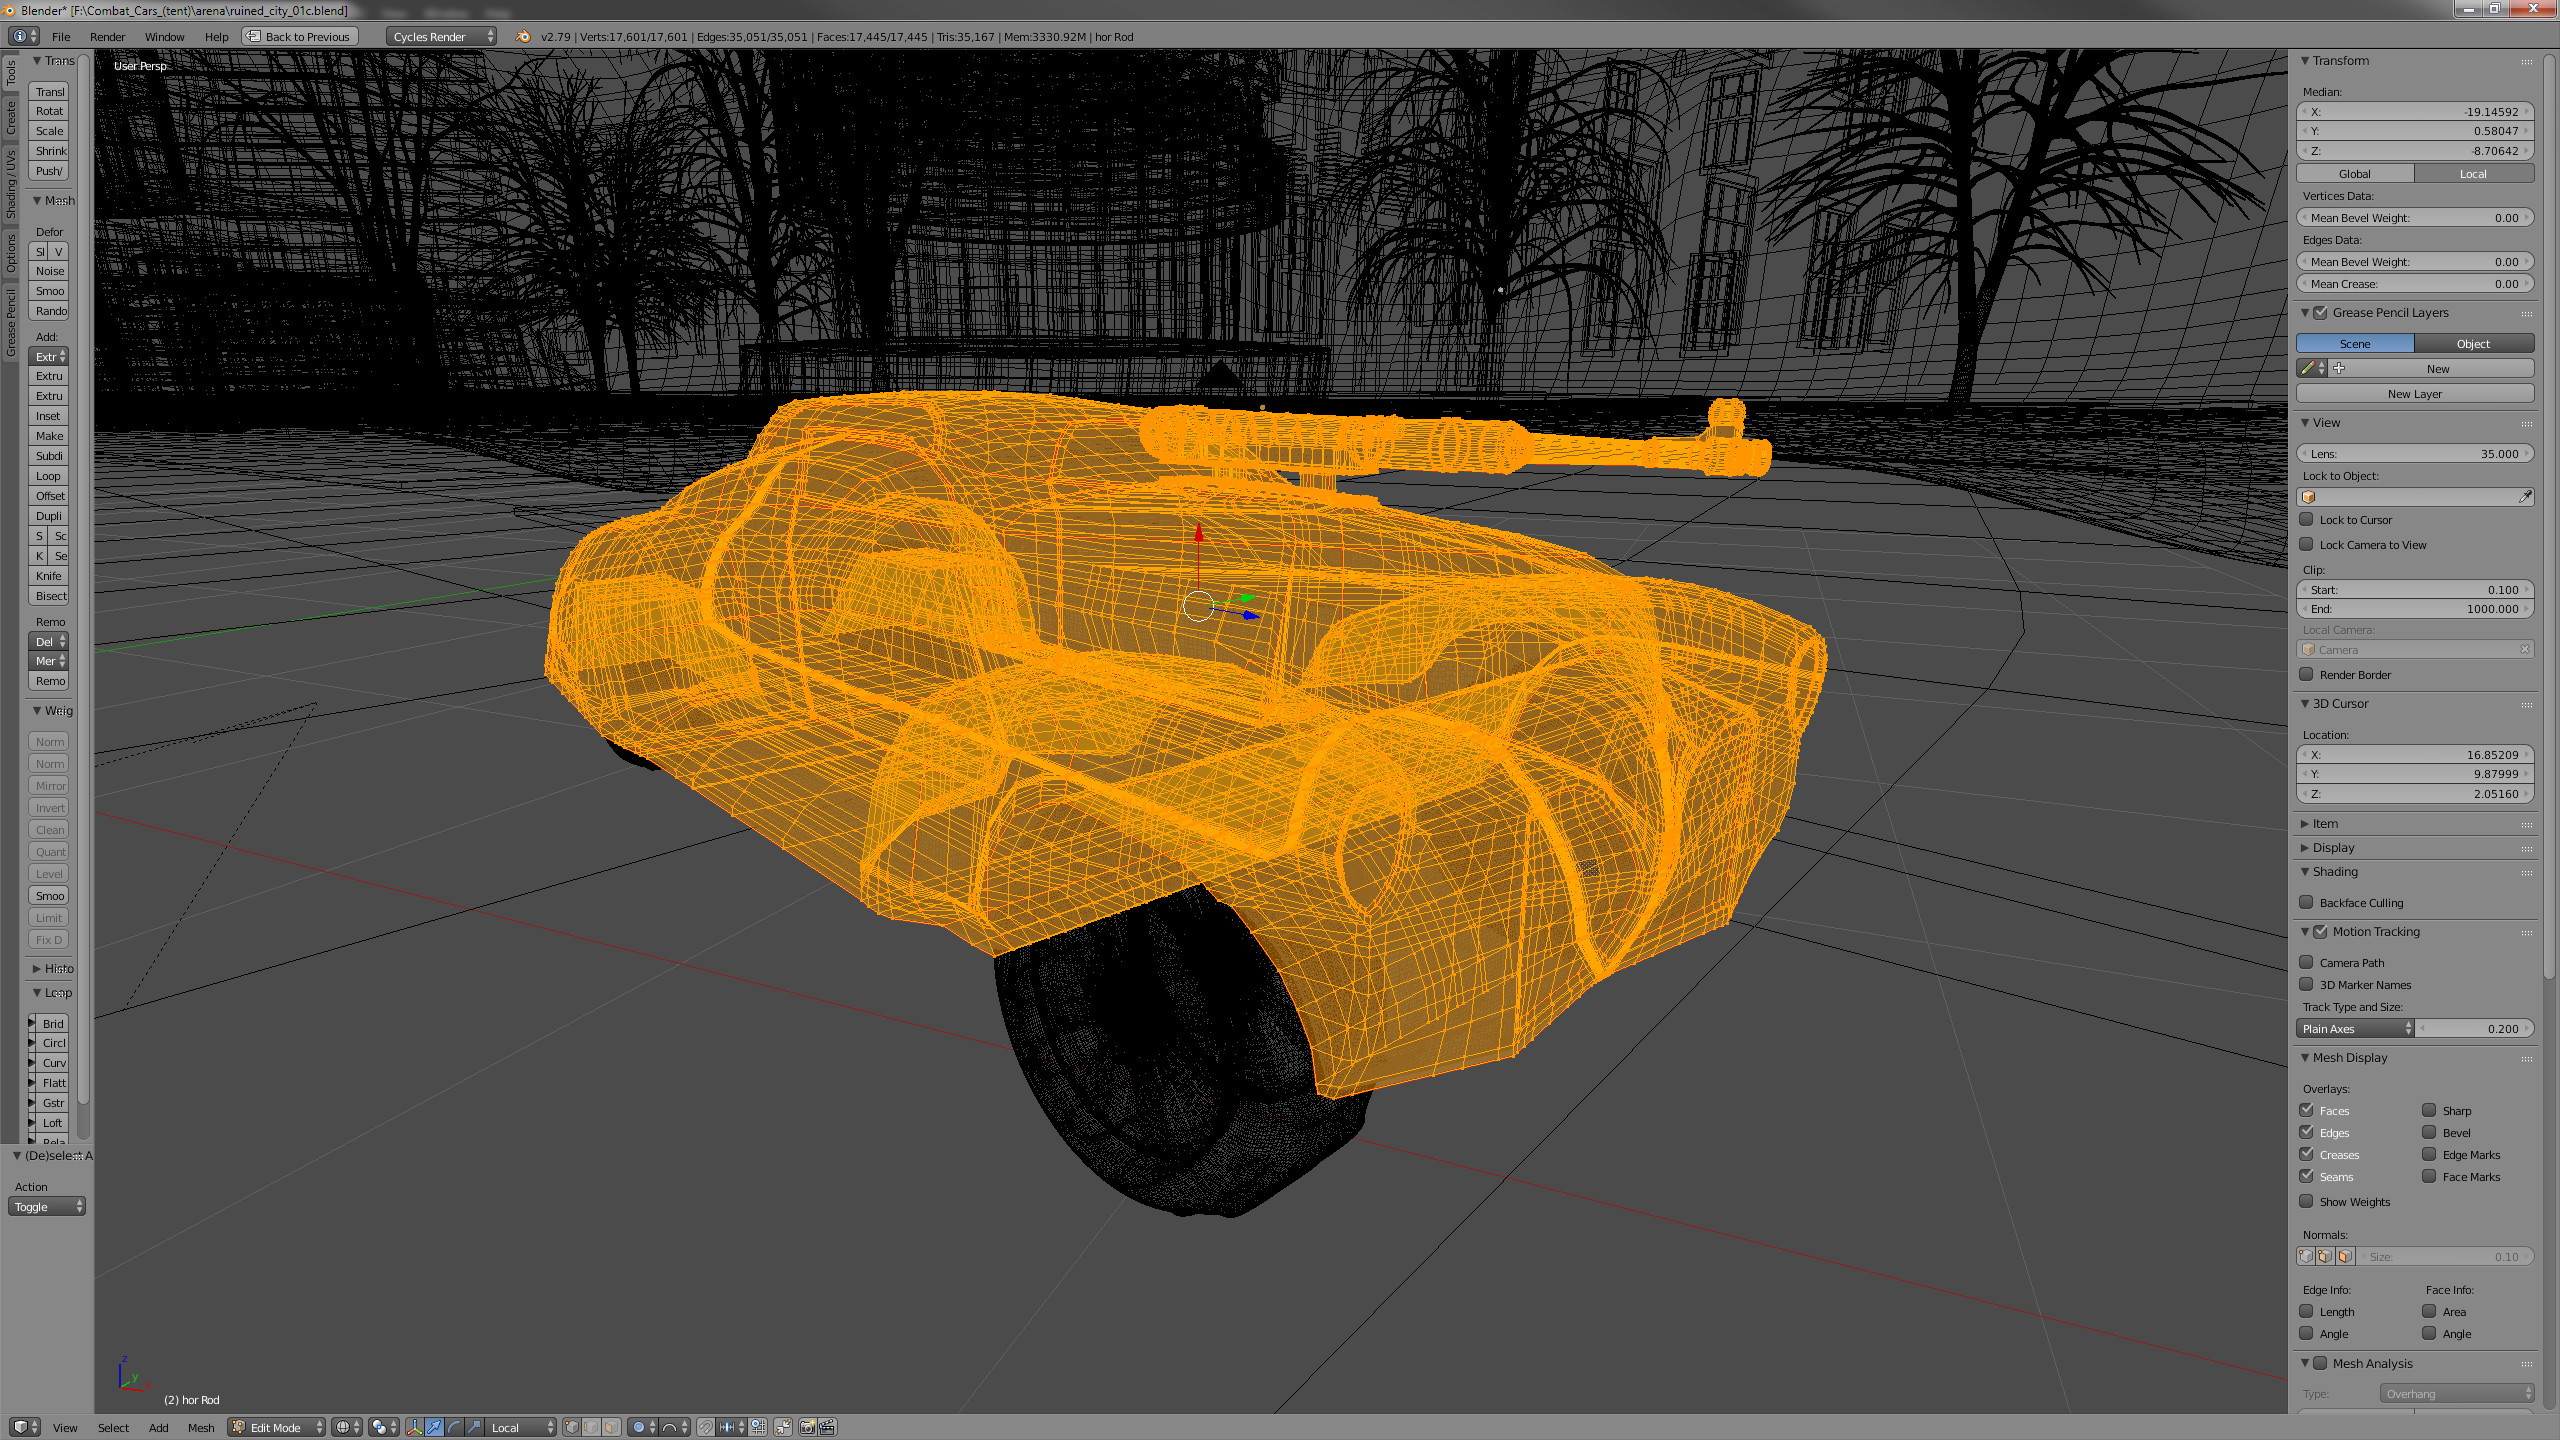Switch to face select mode
Viewport: 2560px width, 1440px height.
tap(611, 1427)
